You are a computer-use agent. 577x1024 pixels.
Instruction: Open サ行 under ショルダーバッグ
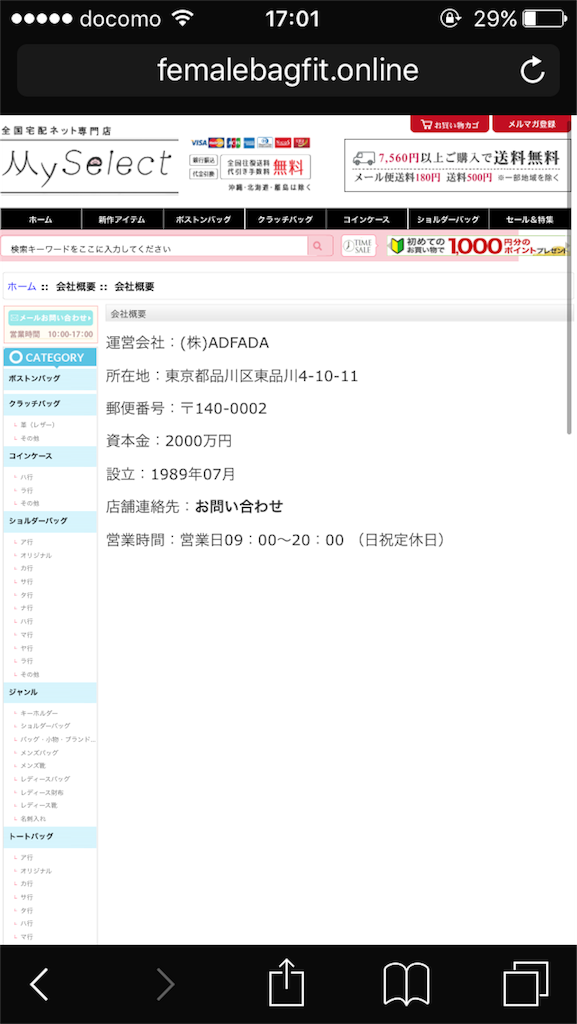(27, 581)
